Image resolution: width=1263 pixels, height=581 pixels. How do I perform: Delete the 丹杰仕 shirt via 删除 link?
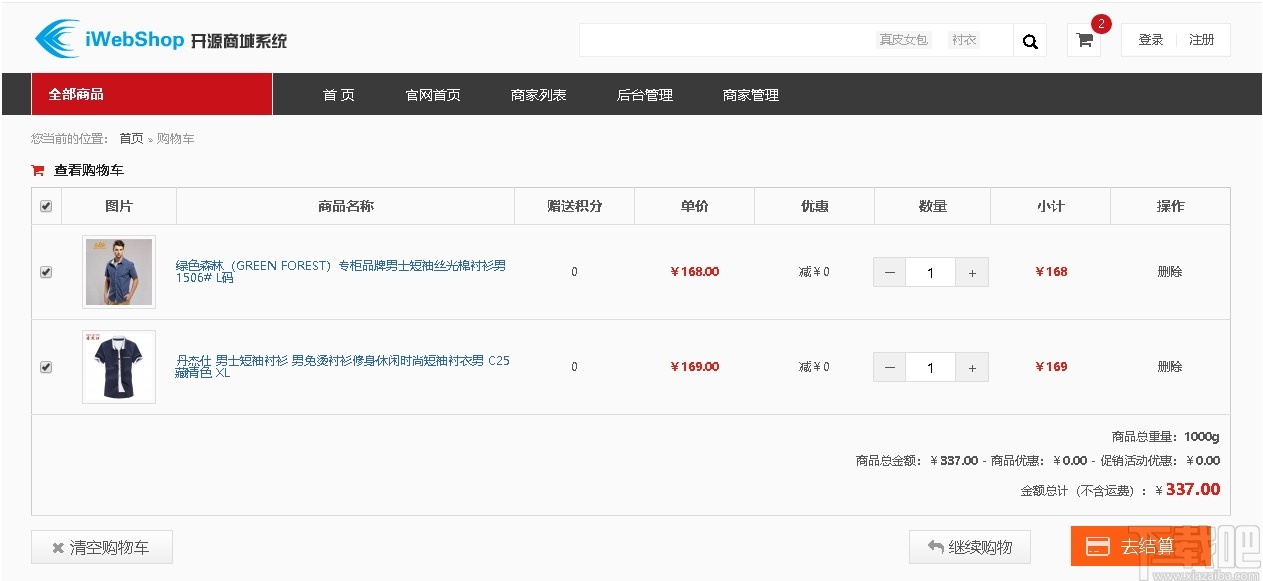[x=1169, y=366]
